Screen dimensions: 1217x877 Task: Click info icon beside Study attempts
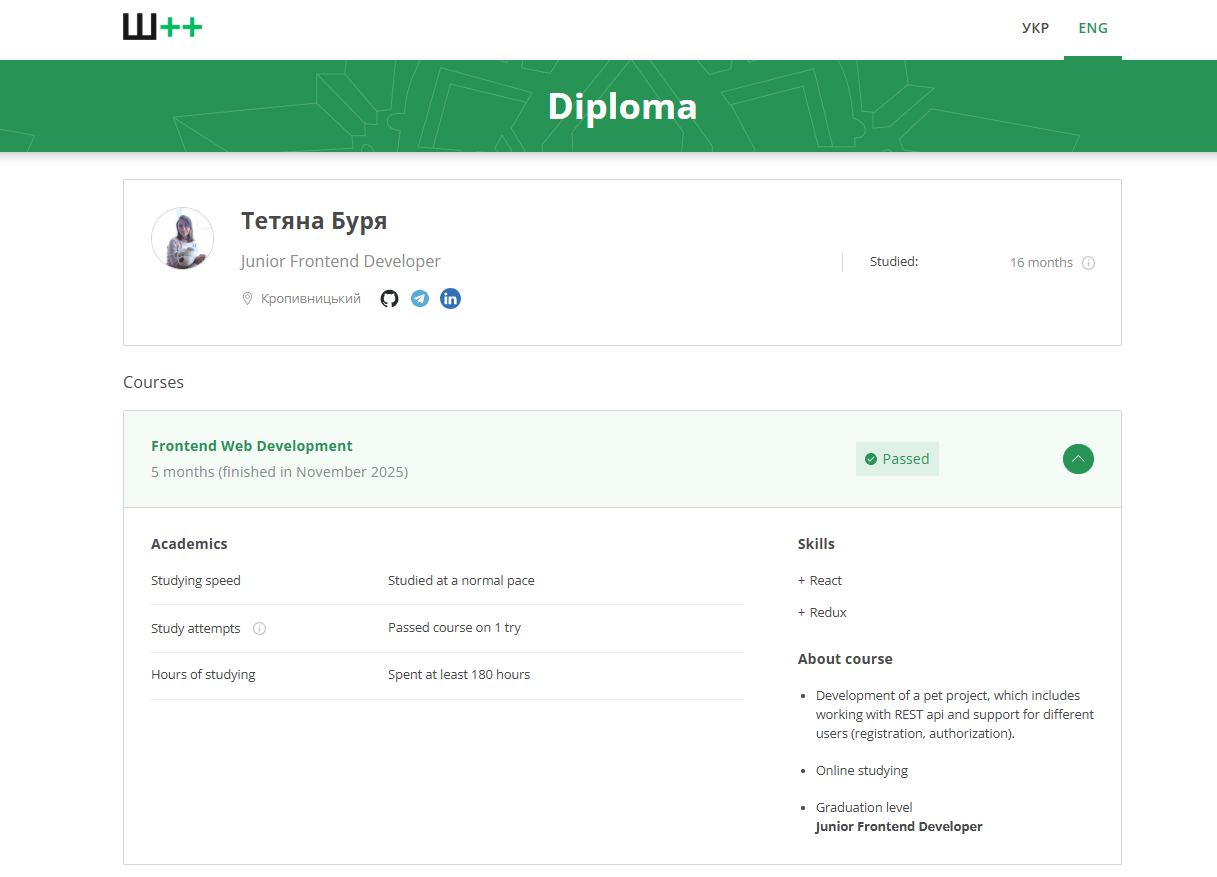point(259,629)
